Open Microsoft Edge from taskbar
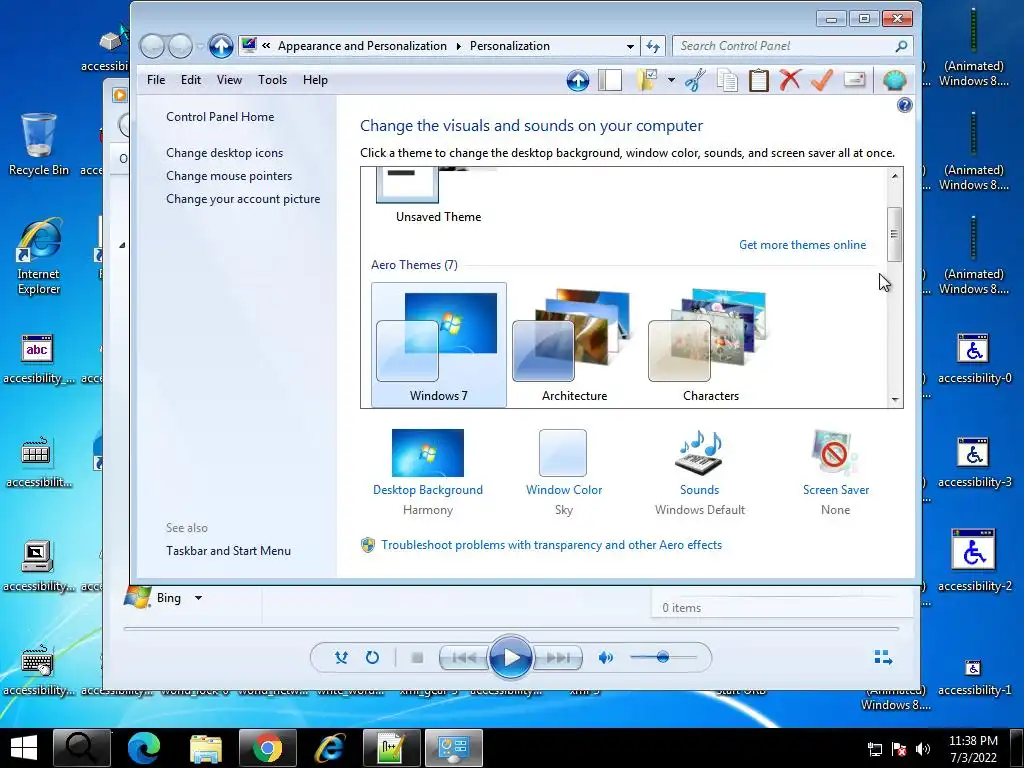Viewport: 1024px width, 768px height. (144, 748)
